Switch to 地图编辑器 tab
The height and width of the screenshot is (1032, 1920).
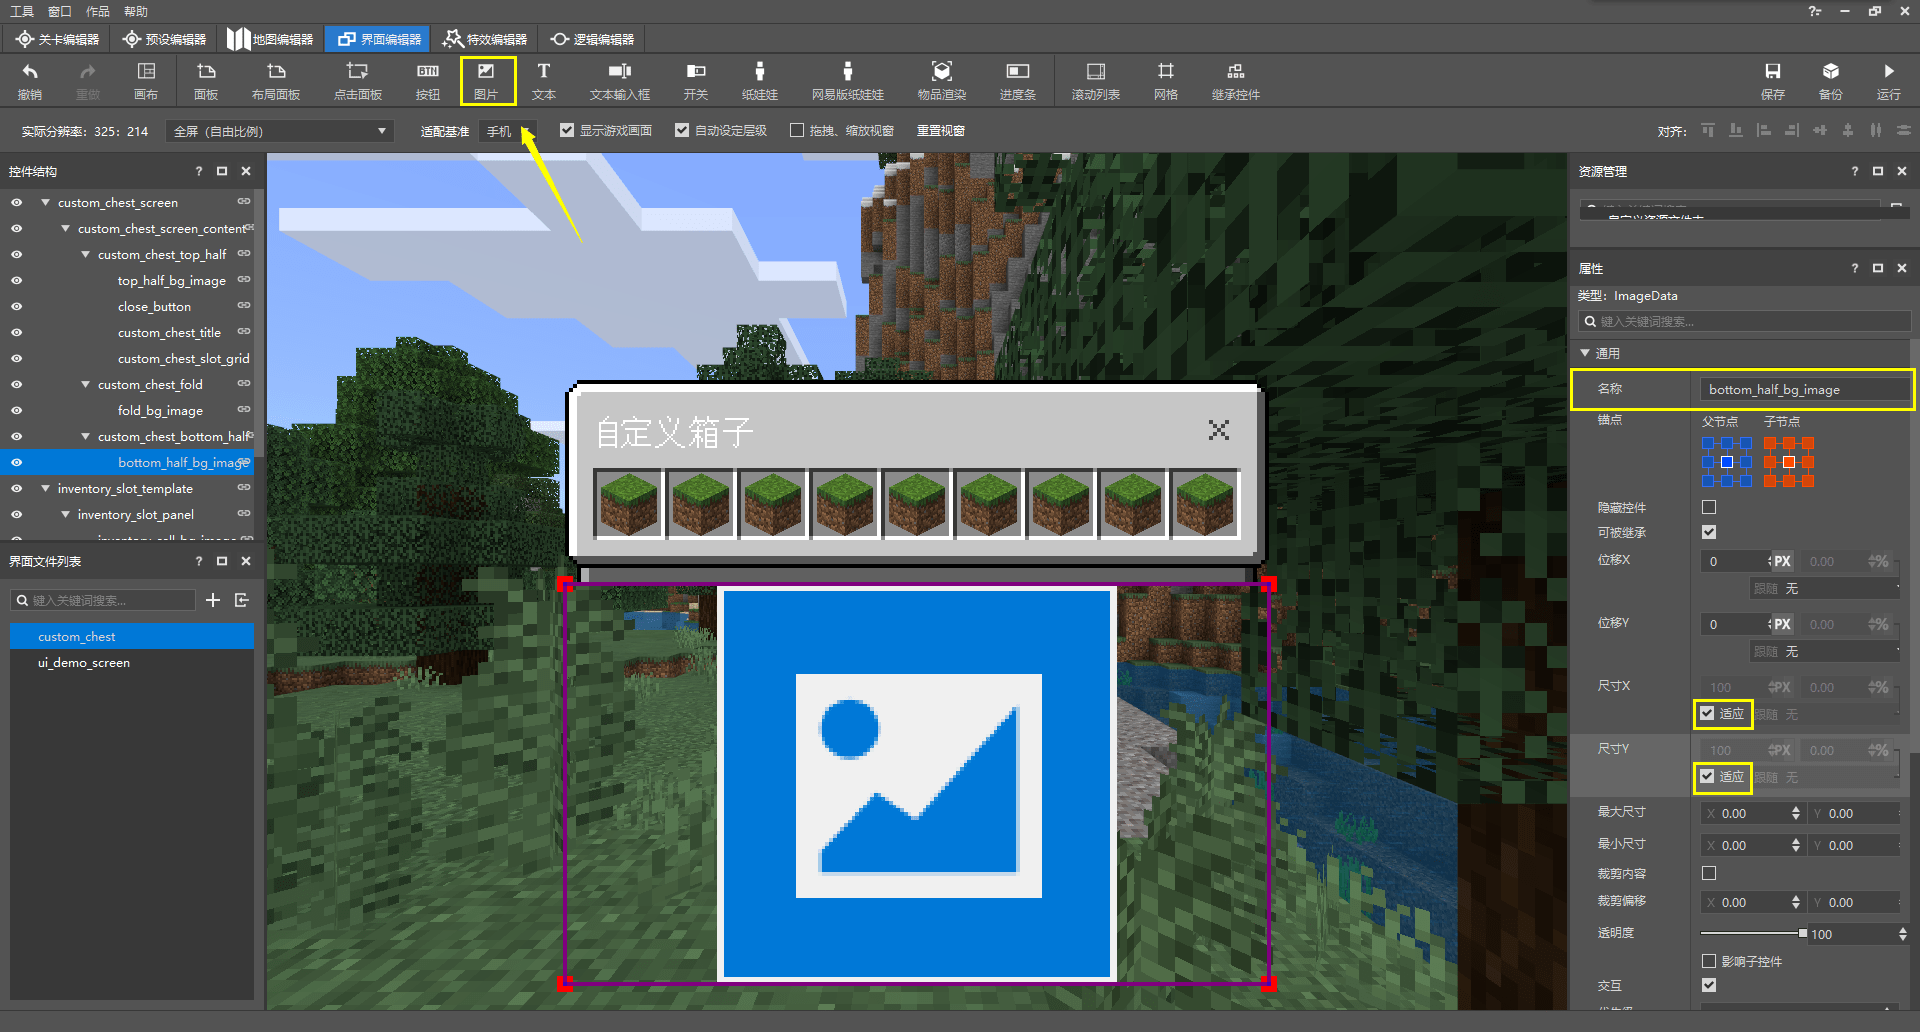point(270,39)
